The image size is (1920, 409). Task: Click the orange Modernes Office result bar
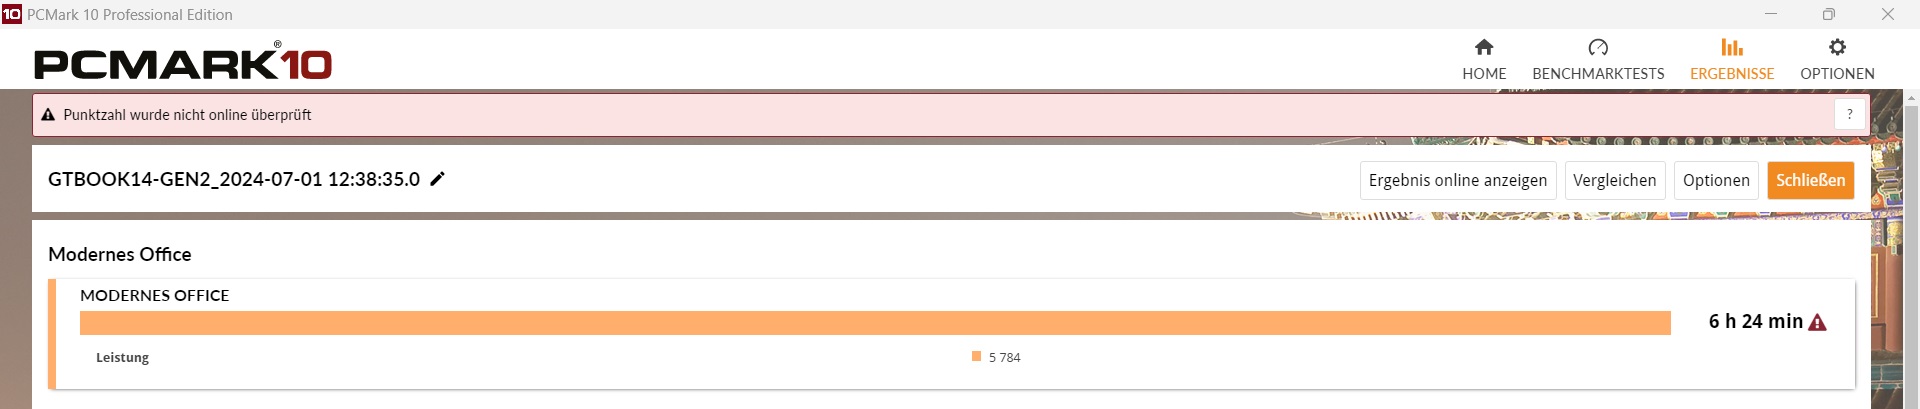pos(875,323)
